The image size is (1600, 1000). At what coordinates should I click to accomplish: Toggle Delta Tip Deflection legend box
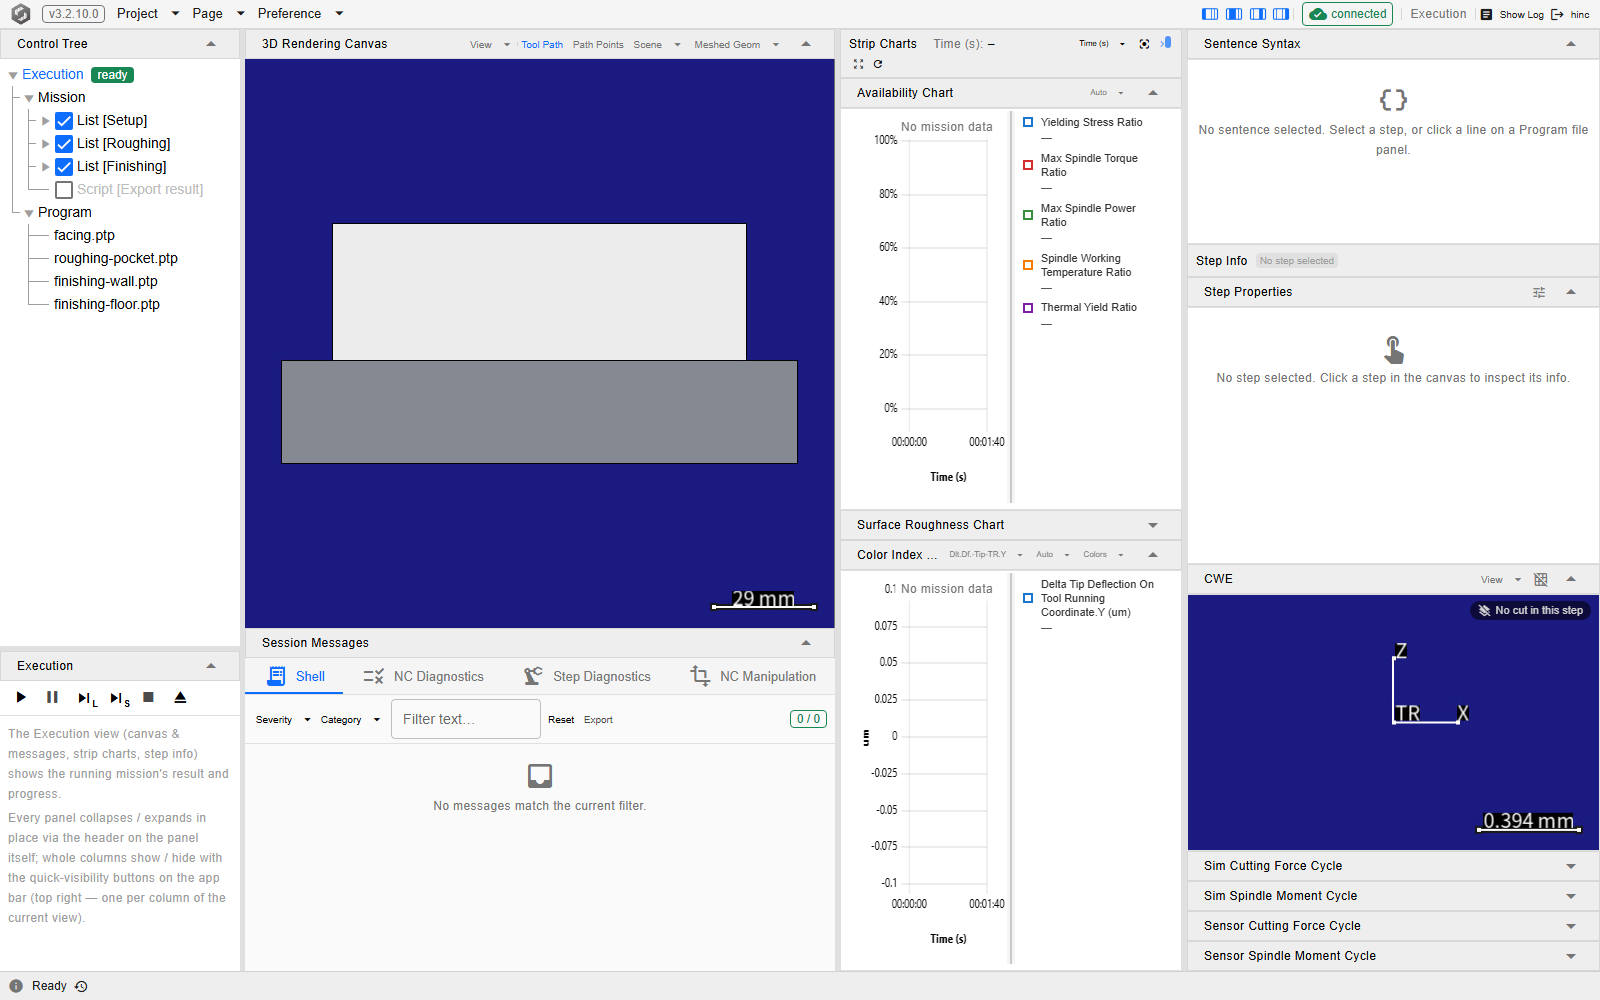1028,598
